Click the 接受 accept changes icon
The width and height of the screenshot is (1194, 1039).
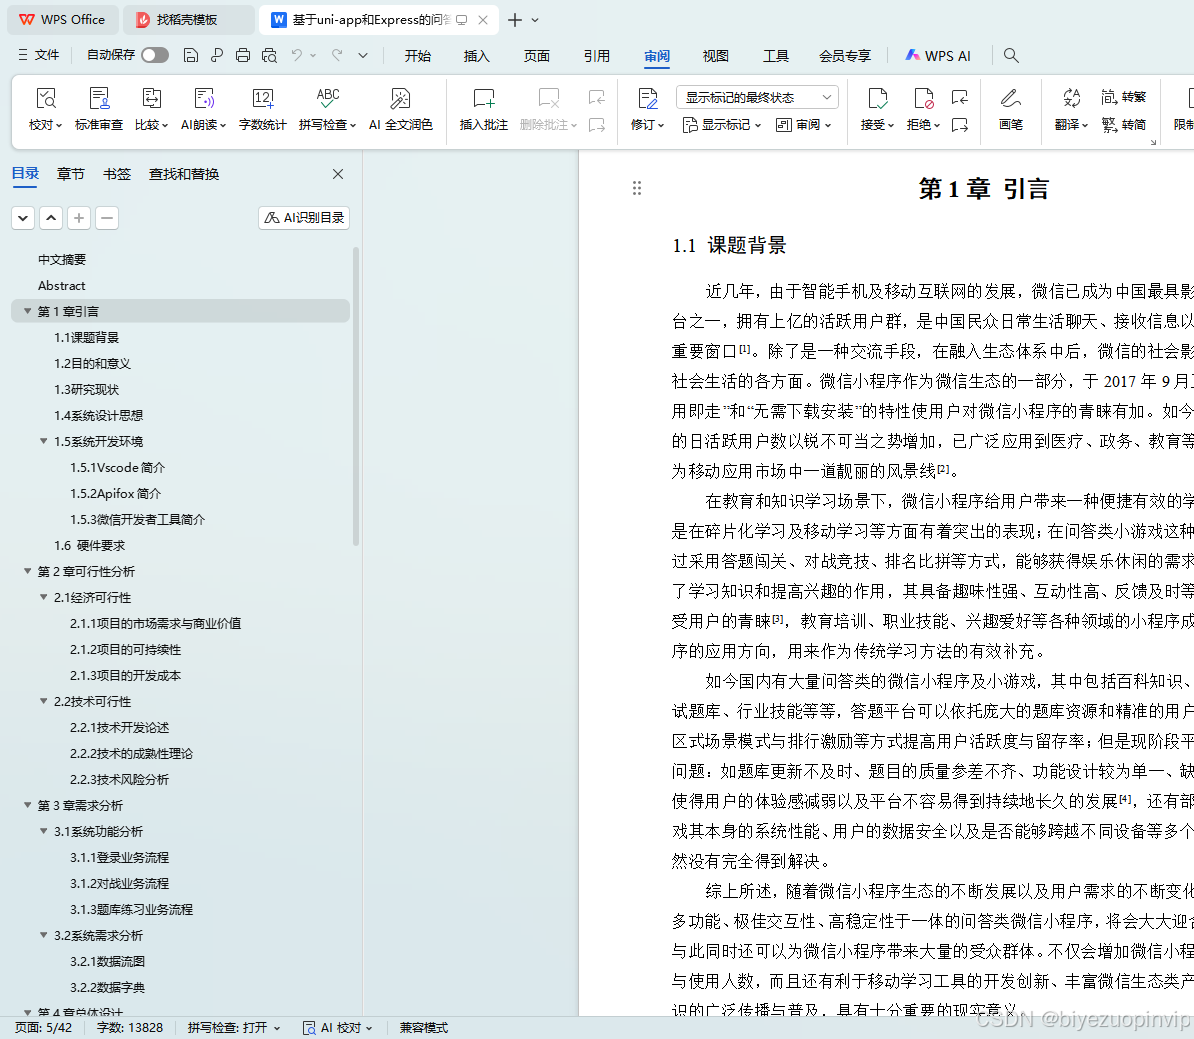(877, 99)
